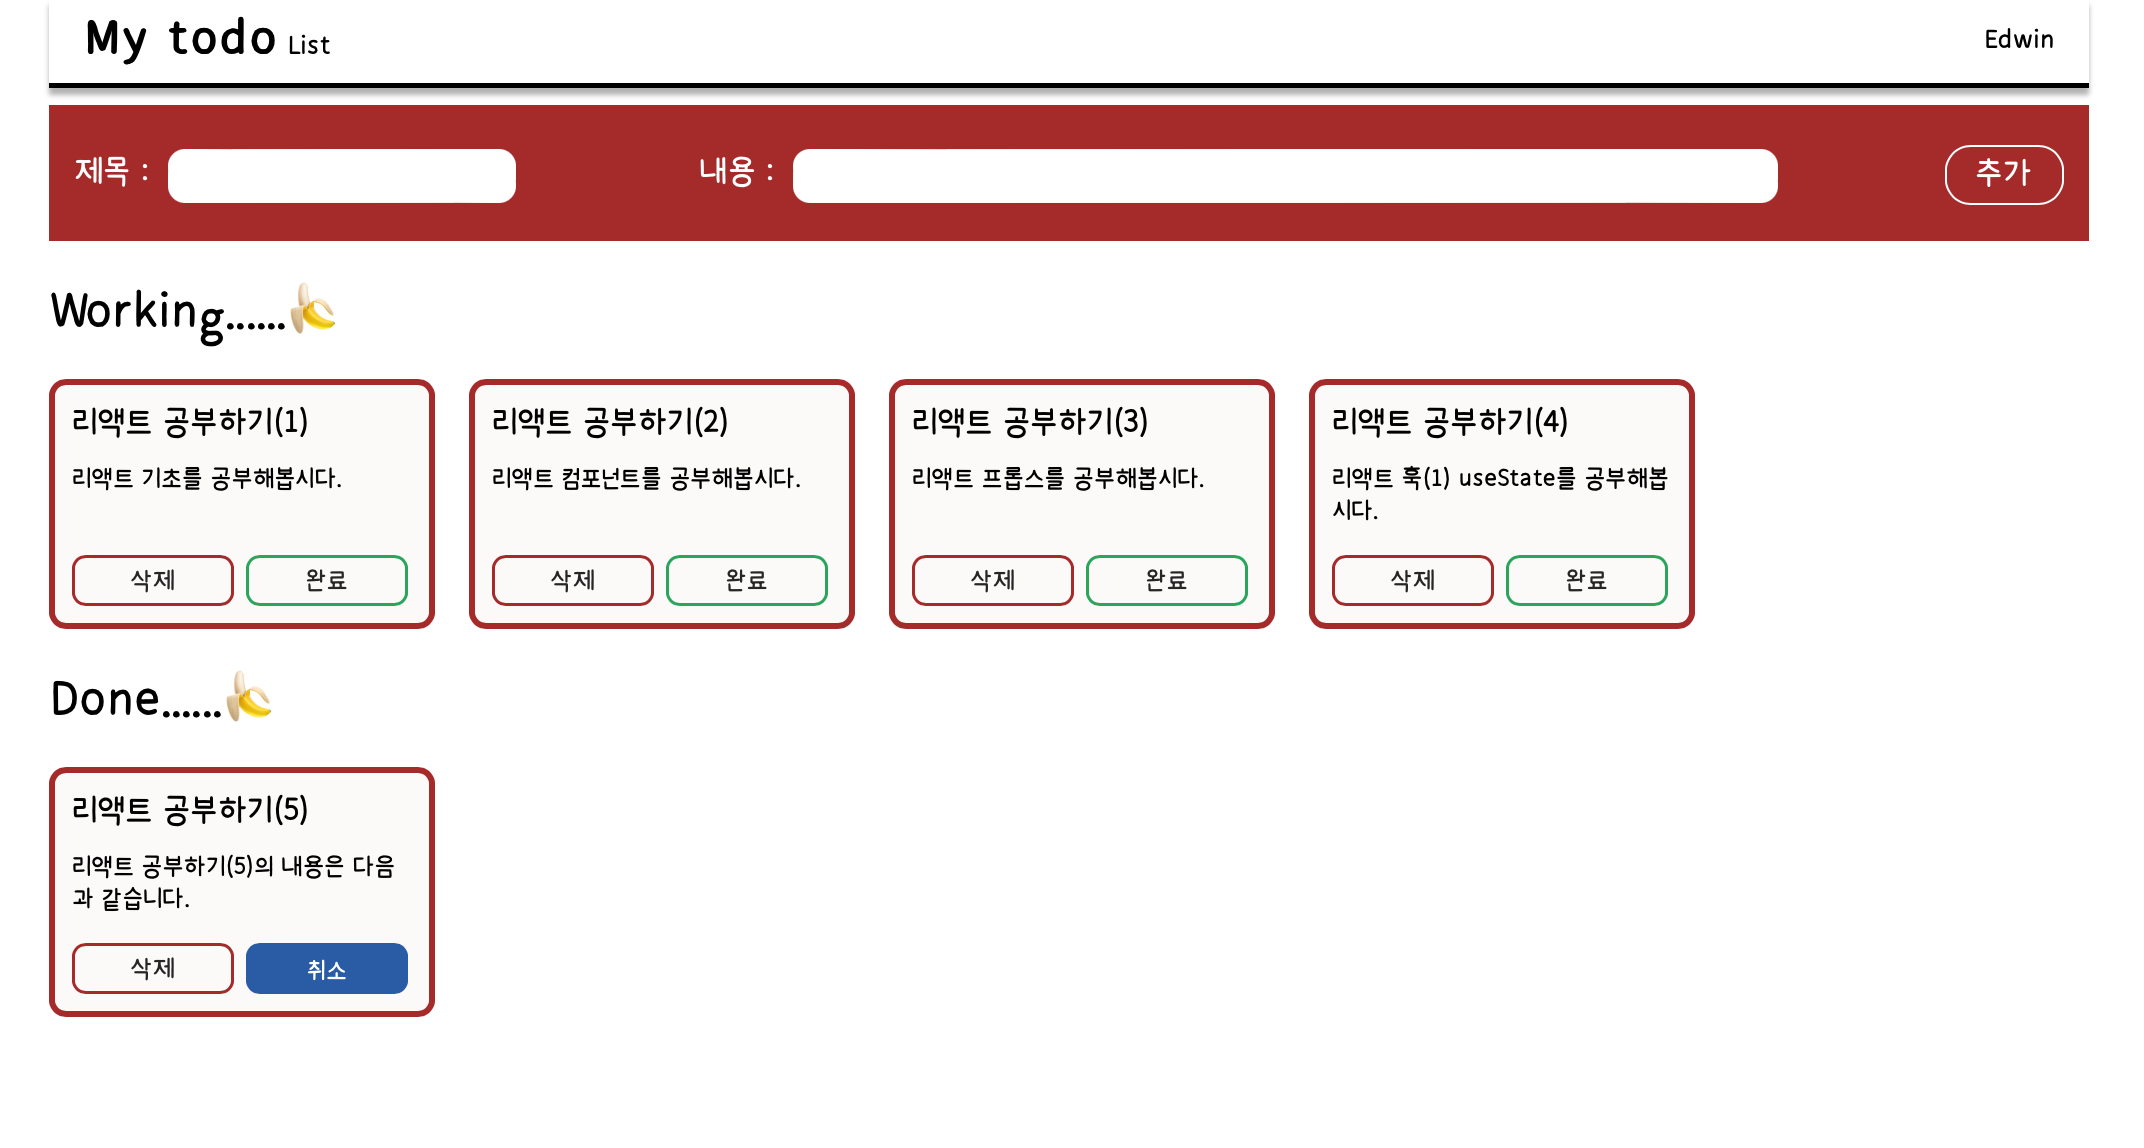Mark 리액트 공부하기(2) as 완료
Screen dimensions: 2144x1148
pyautogui.click(x=747, y=580)
